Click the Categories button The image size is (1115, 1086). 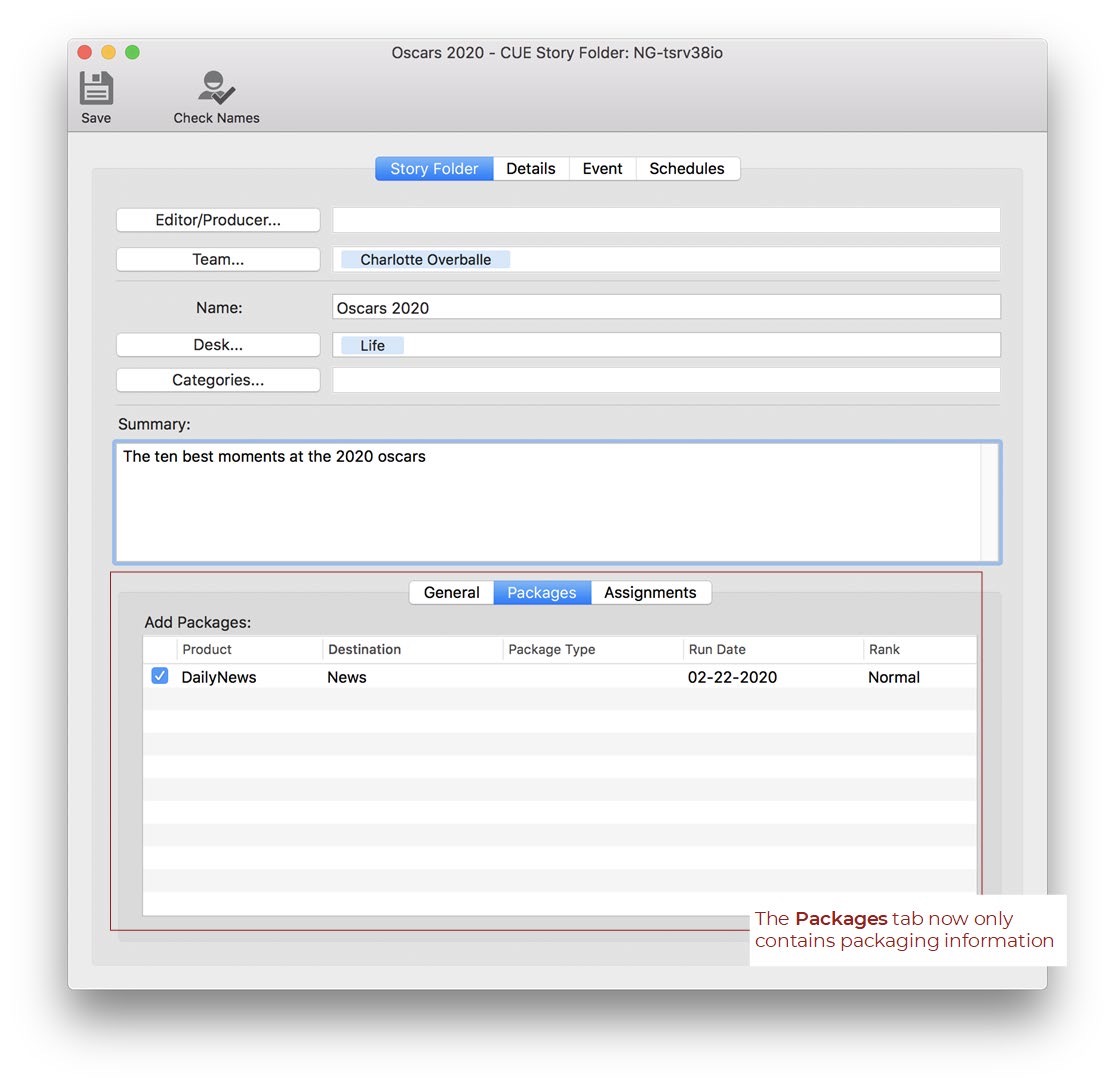218,380
